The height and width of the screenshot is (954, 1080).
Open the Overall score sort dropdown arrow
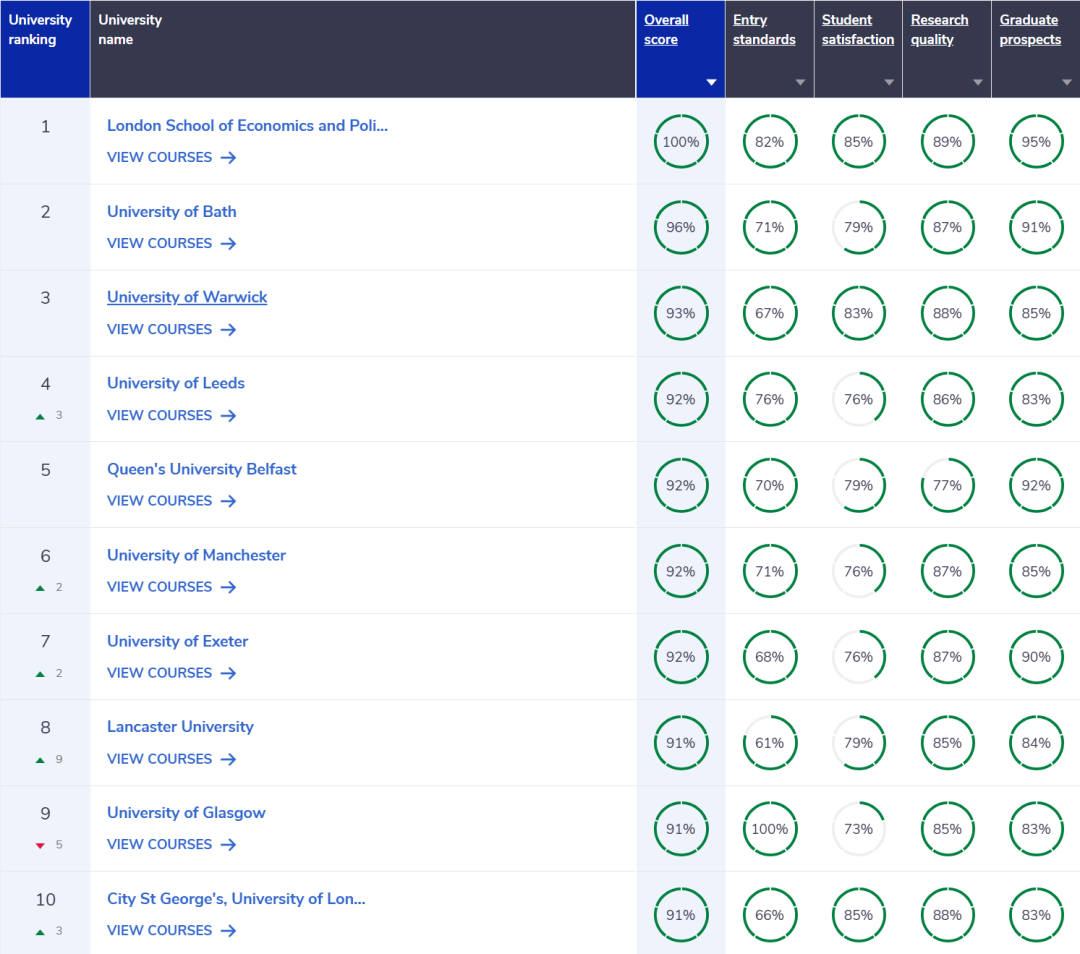[x=711, y=83]
